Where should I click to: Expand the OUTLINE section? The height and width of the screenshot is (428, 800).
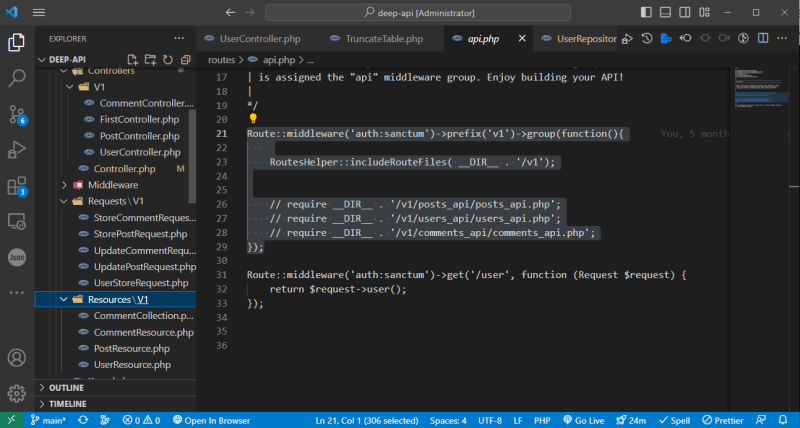pos(115,388)
